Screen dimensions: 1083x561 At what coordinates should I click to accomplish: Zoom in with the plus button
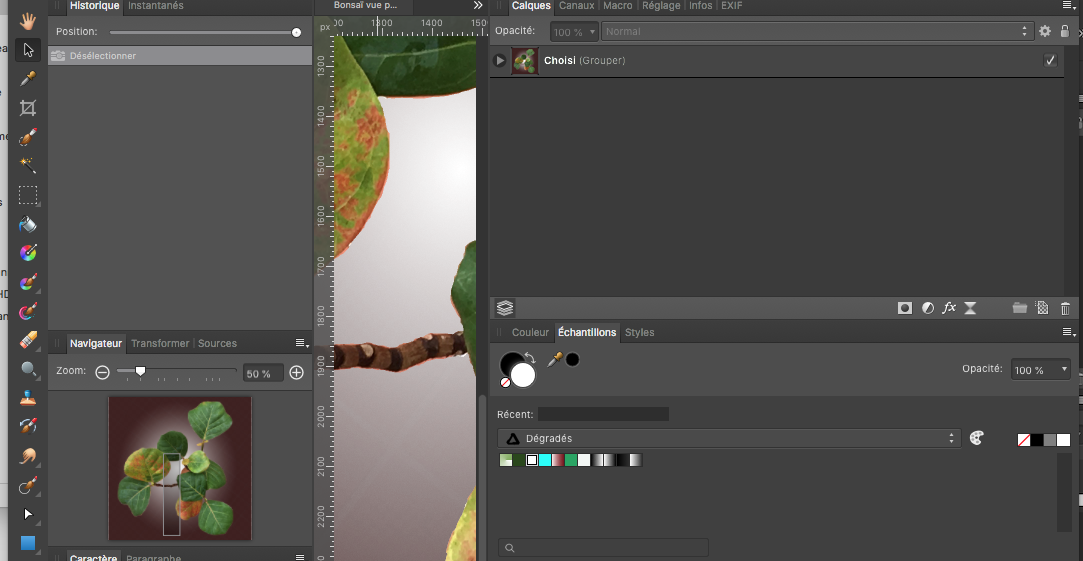pos(296,373)
